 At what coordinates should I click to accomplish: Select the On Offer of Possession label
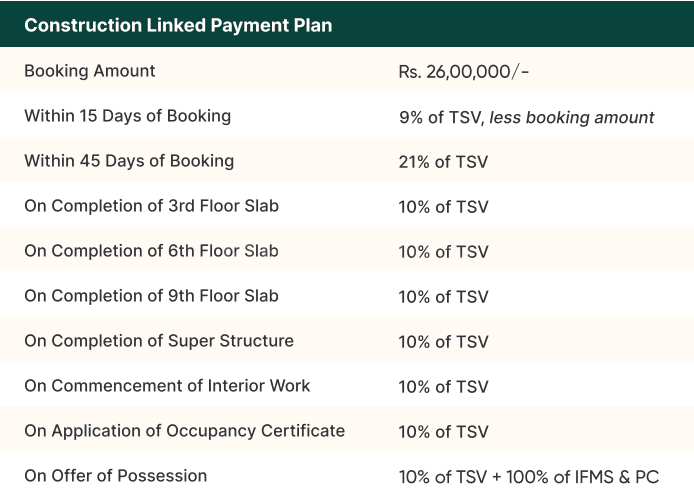point(116,476)
